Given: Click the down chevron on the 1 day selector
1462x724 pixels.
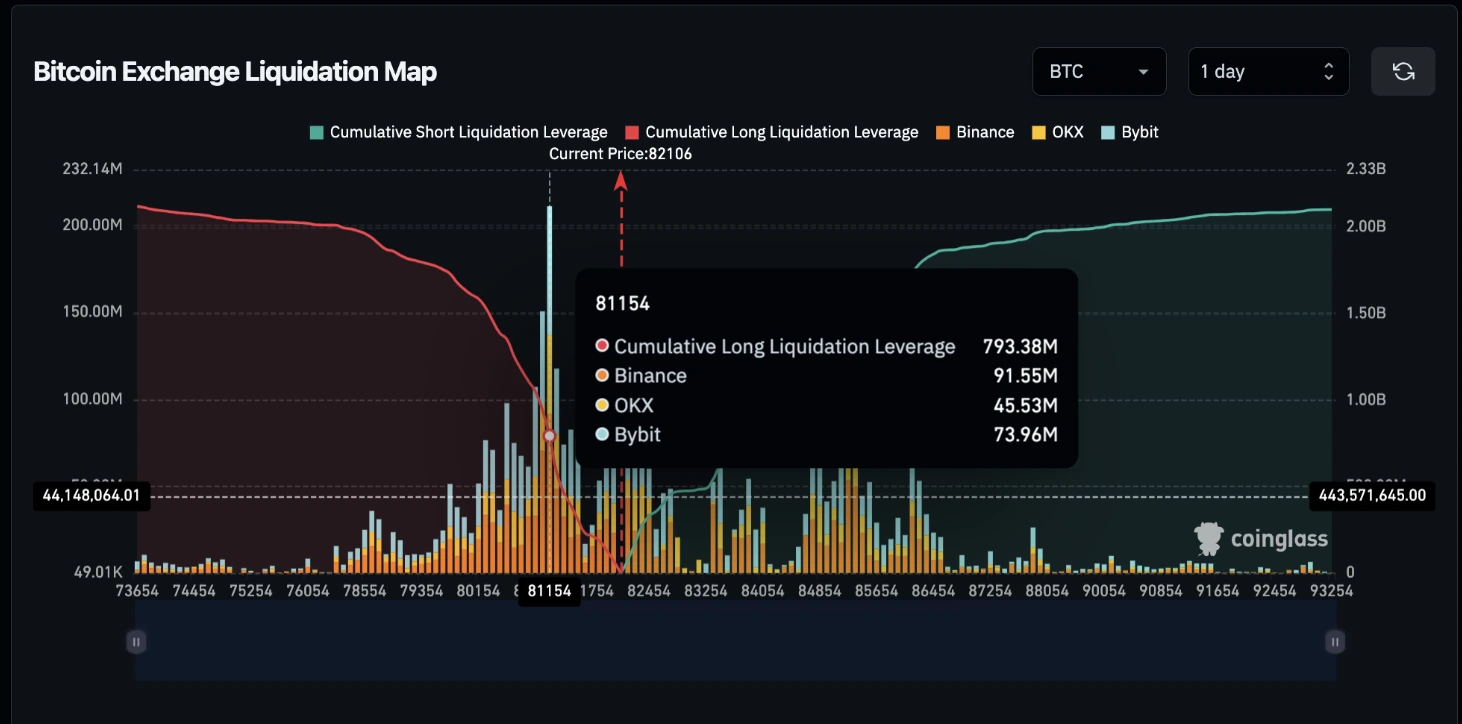Looking at the screenshot, I should [x=1328, y=77].
